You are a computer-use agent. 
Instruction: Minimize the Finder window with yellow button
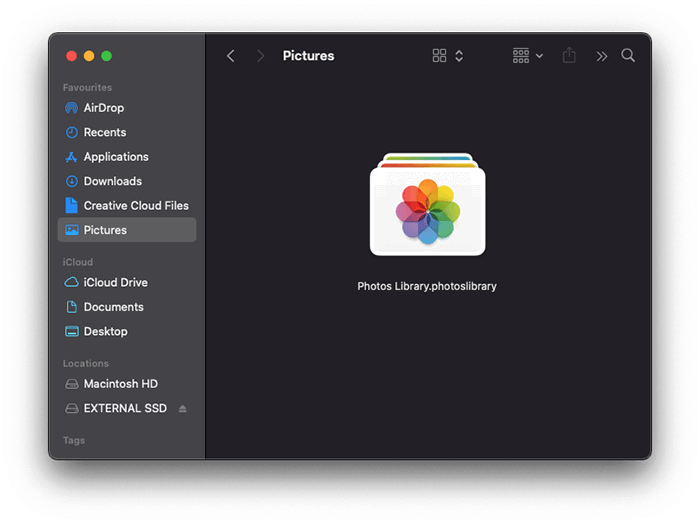pos(89,56)
